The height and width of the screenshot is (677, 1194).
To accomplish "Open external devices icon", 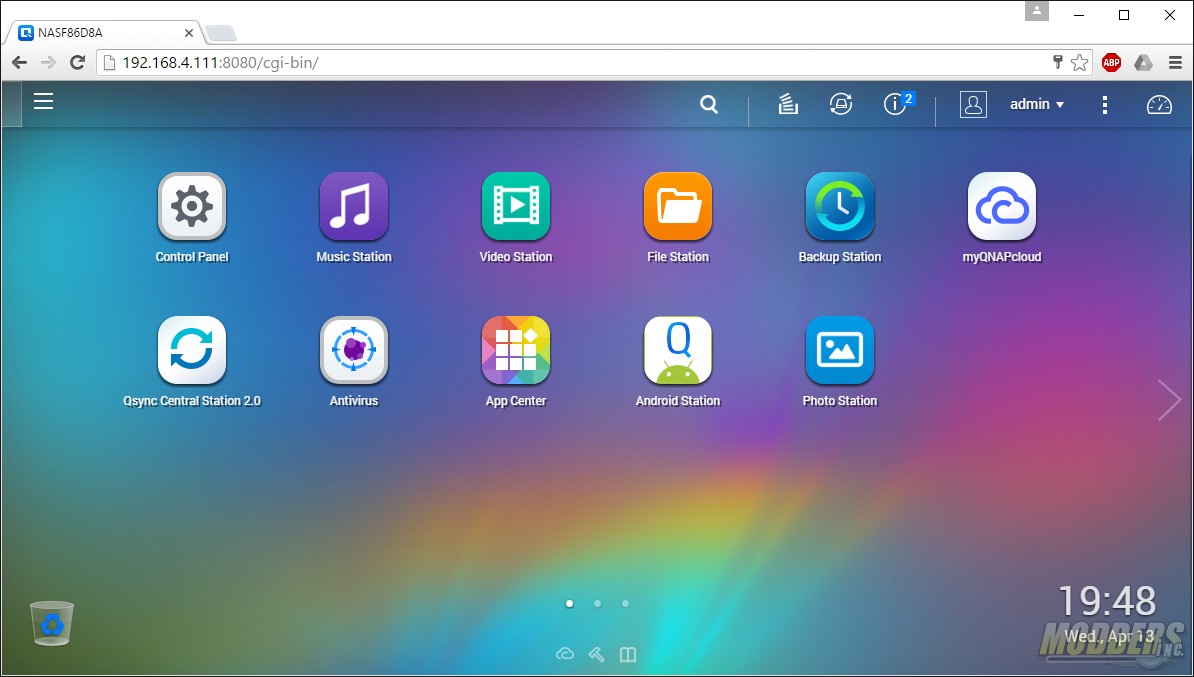I will click(841, 104).
